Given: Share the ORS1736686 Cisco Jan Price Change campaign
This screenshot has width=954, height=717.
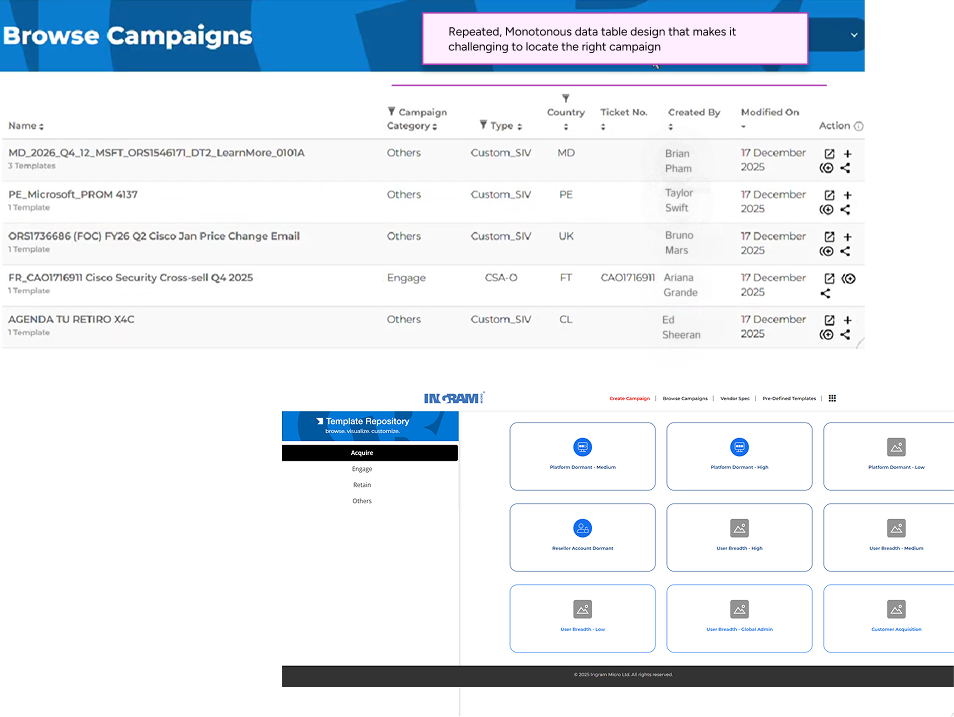Looking at the screenshot, I should [845, 251].
